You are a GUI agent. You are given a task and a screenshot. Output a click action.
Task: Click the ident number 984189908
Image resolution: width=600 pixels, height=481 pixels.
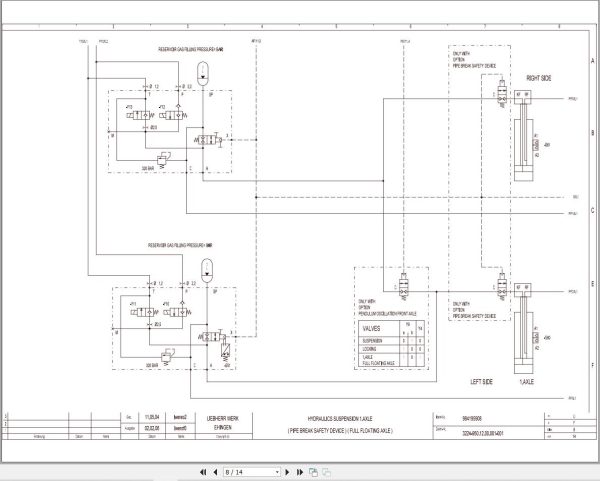tap(472, 419)
